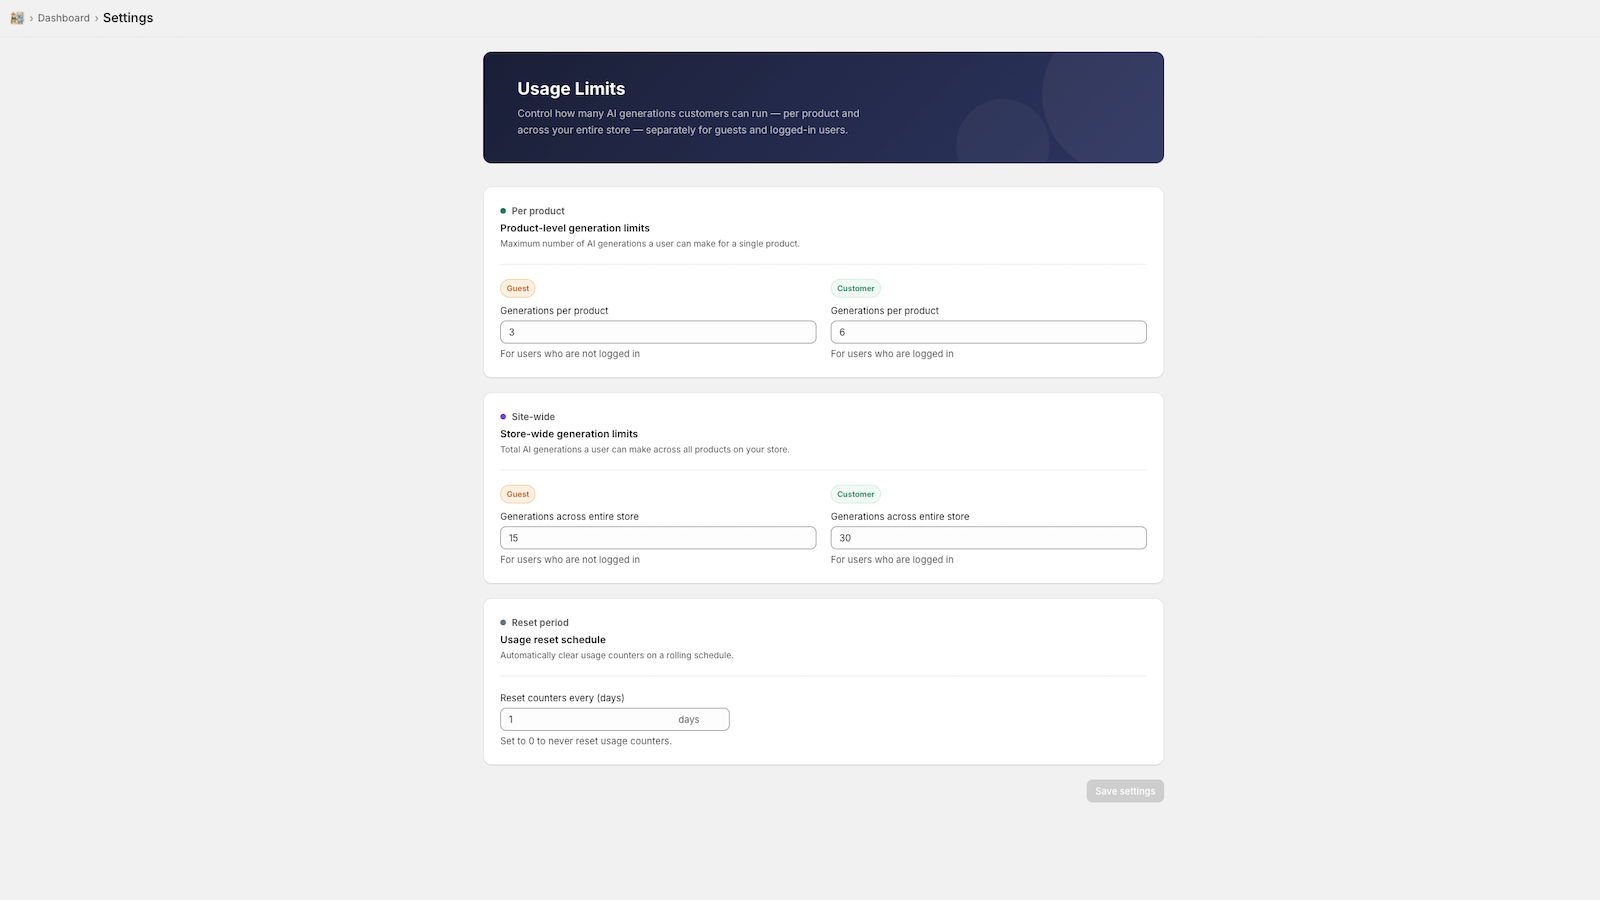
Task: Click Guest badge in Per product section
Action: pos(518,289)
